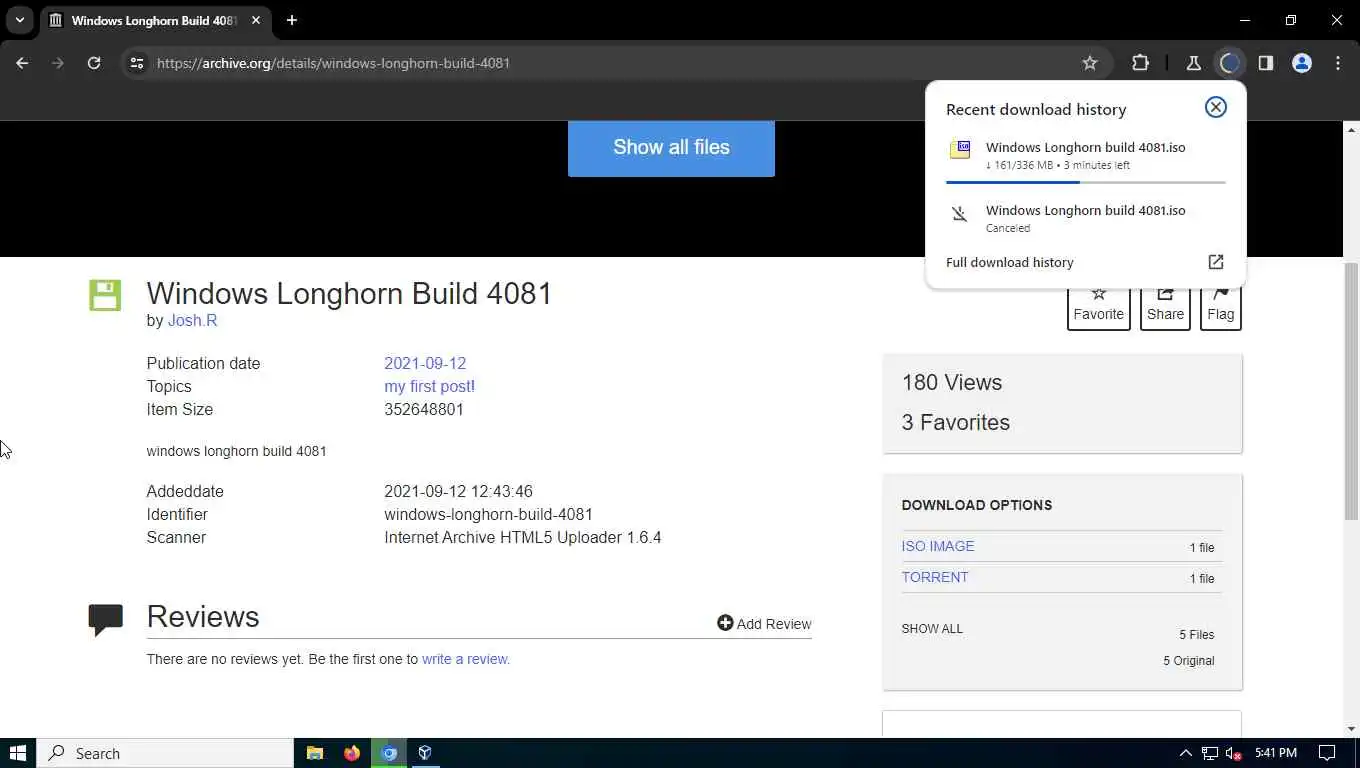Share this item
Image resolution: width=1360 pixels, height=768 pixels.
[1165, 306]
